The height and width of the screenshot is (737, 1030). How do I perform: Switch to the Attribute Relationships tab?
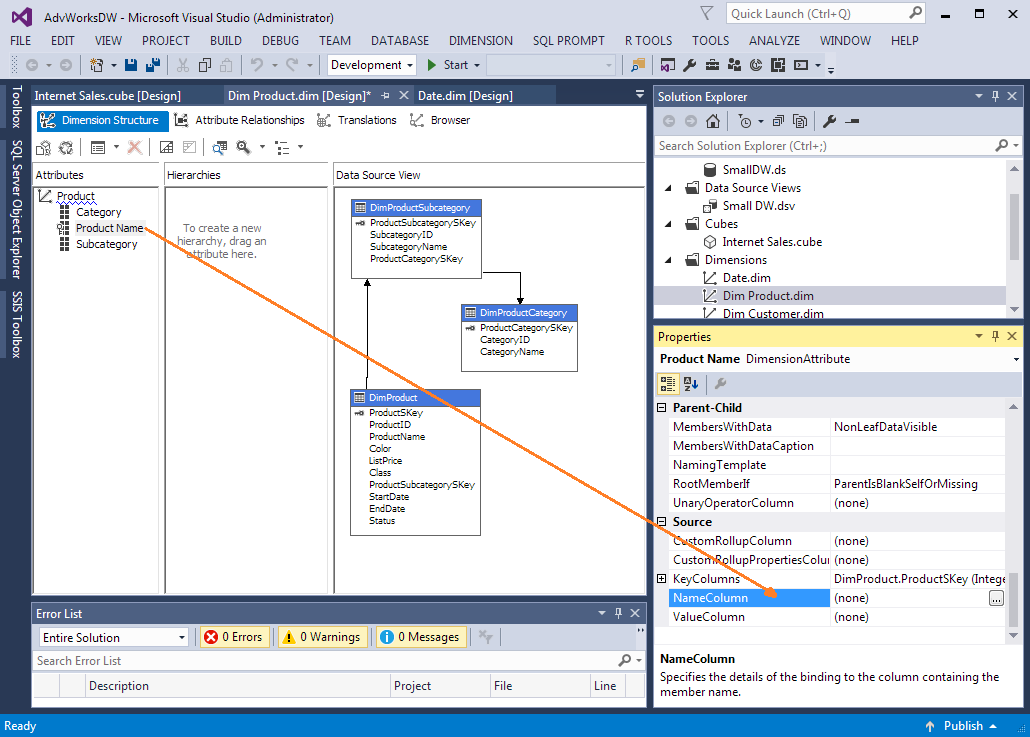[239, 120]
